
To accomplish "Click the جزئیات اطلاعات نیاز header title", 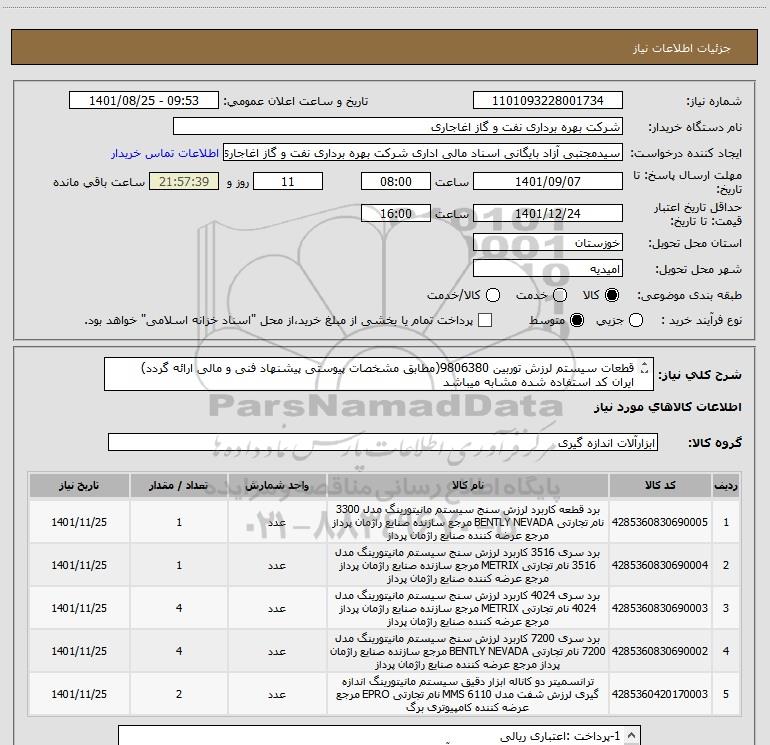I will [682, 48].
